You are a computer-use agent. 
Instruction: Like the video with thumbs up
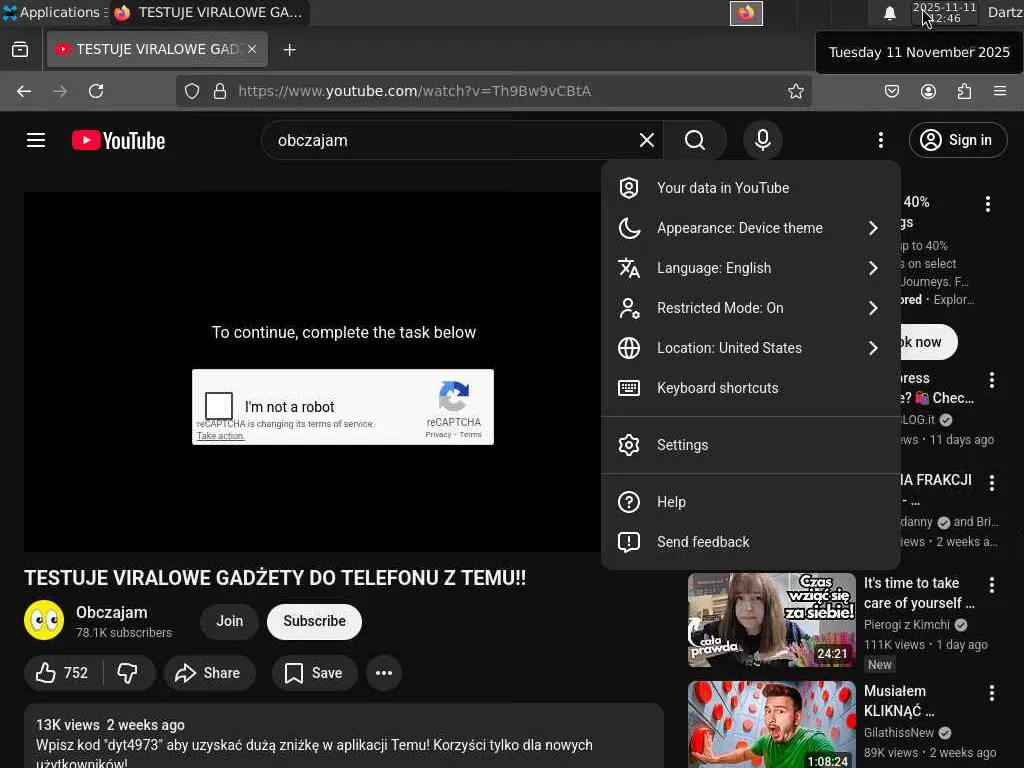click(63, 673)
